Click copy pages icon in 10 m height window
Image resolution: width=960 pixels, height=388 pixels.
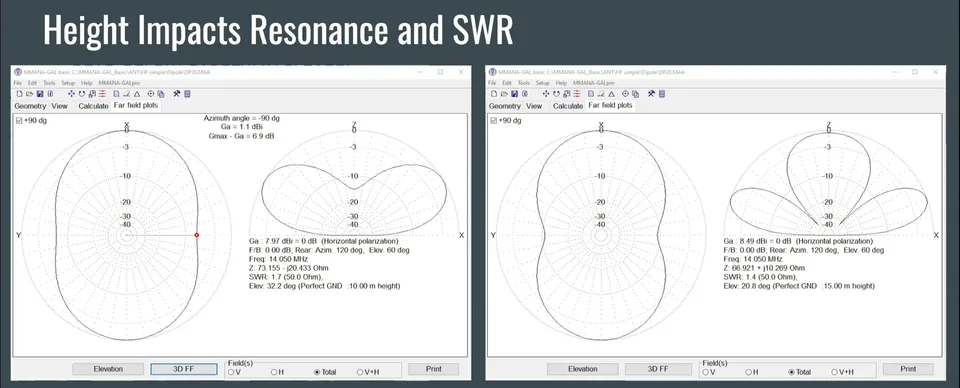pos(160,94)
